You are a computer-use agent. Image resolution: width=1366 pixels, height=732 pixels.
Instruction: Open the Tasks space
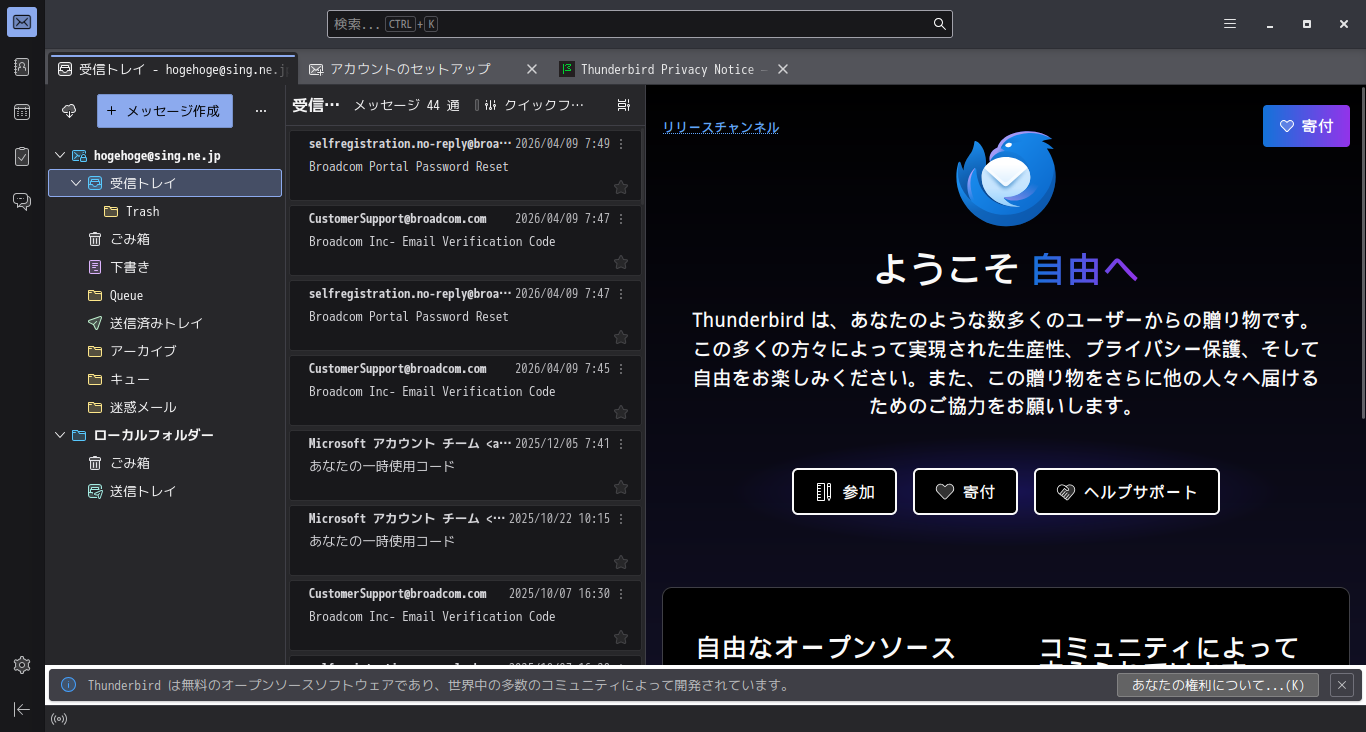point(22,157)
